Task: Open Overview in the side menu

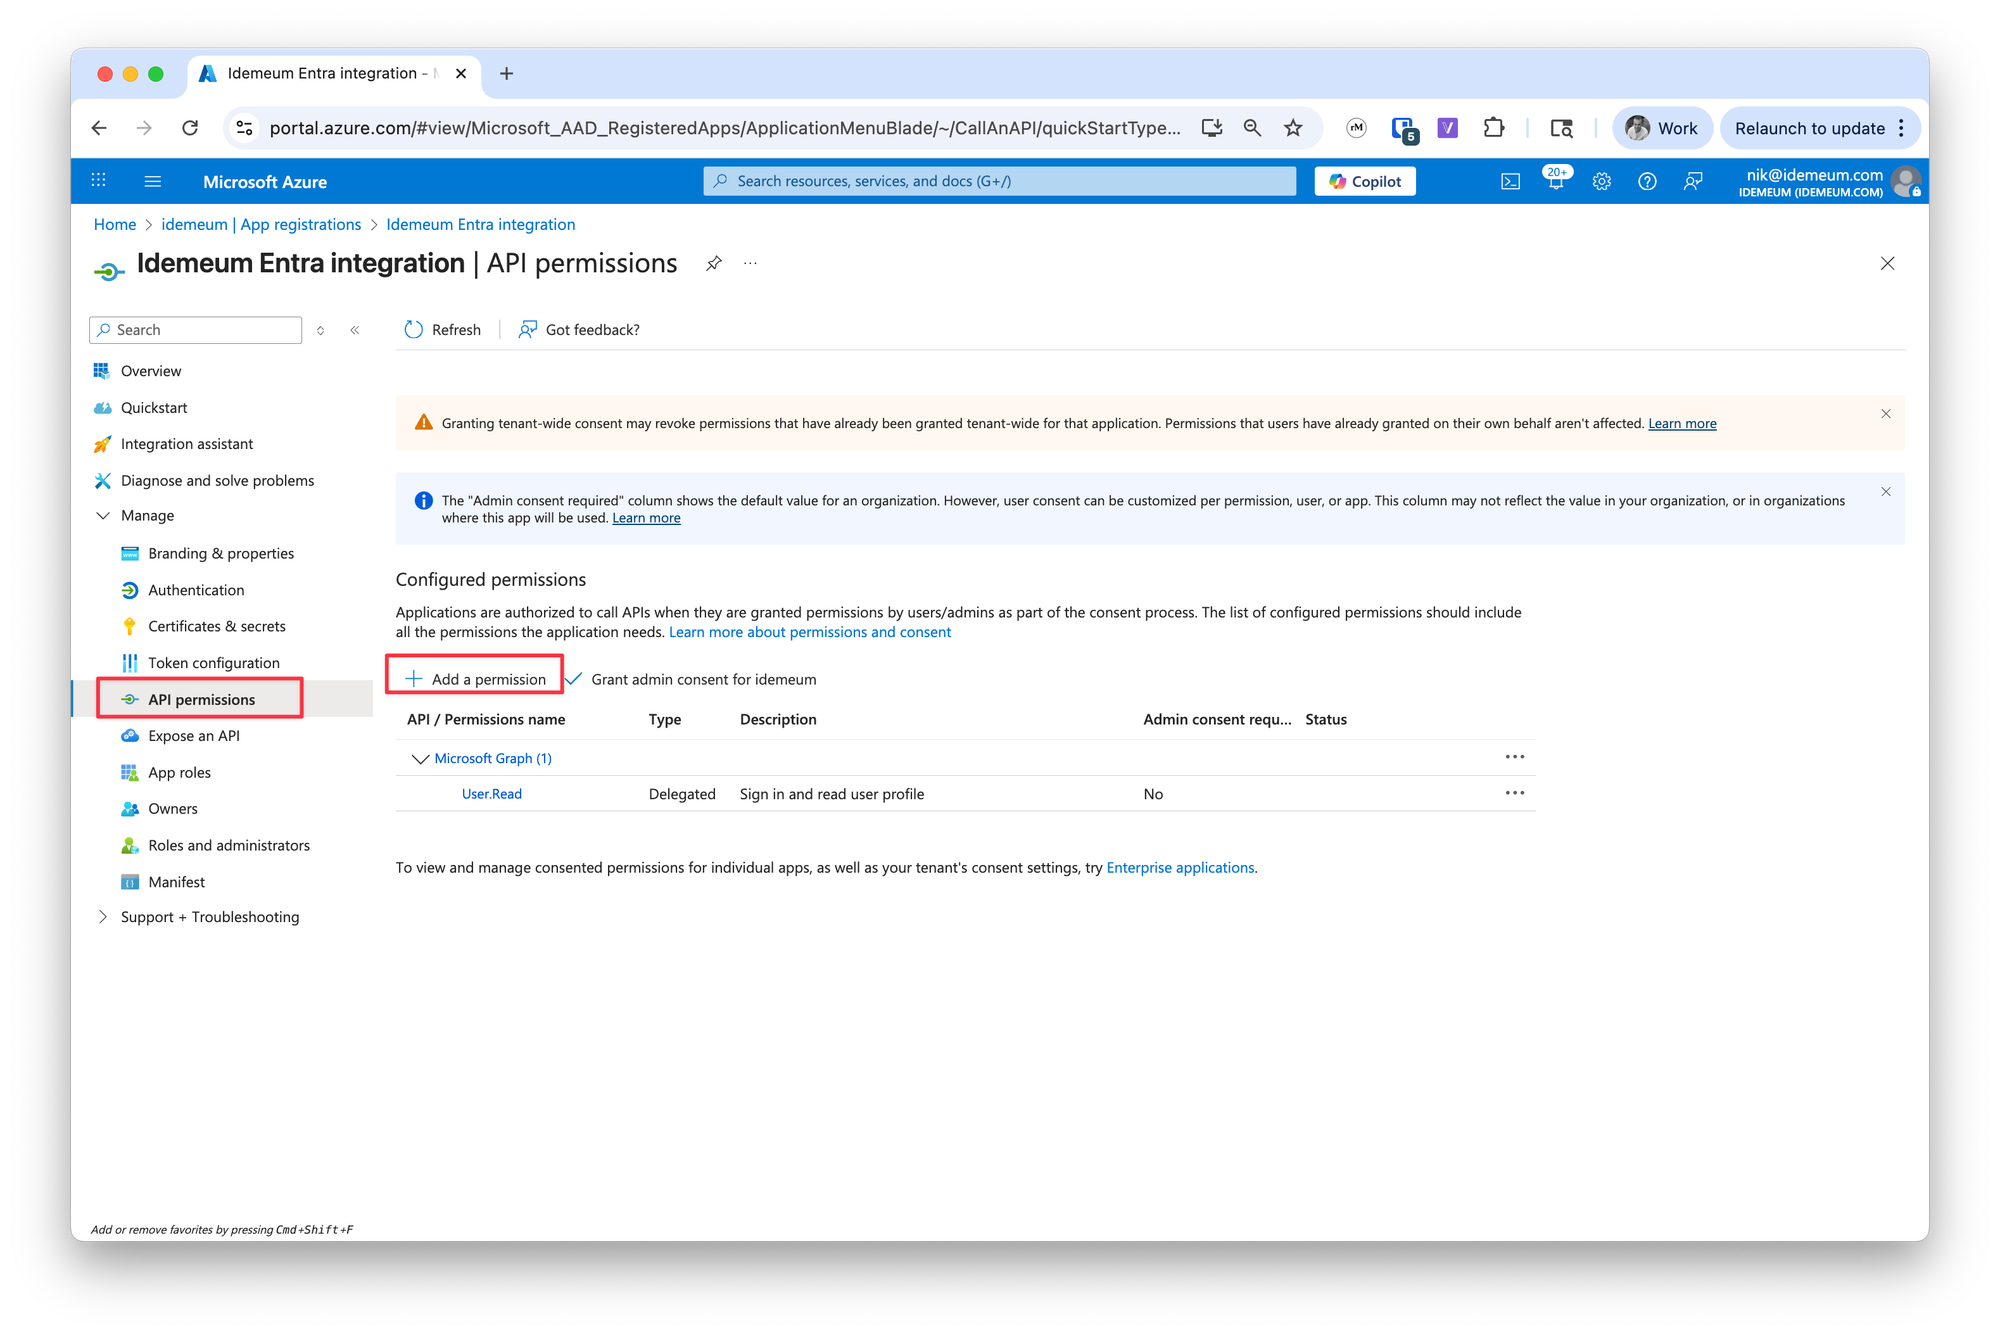Action: (x=151, y=371)
